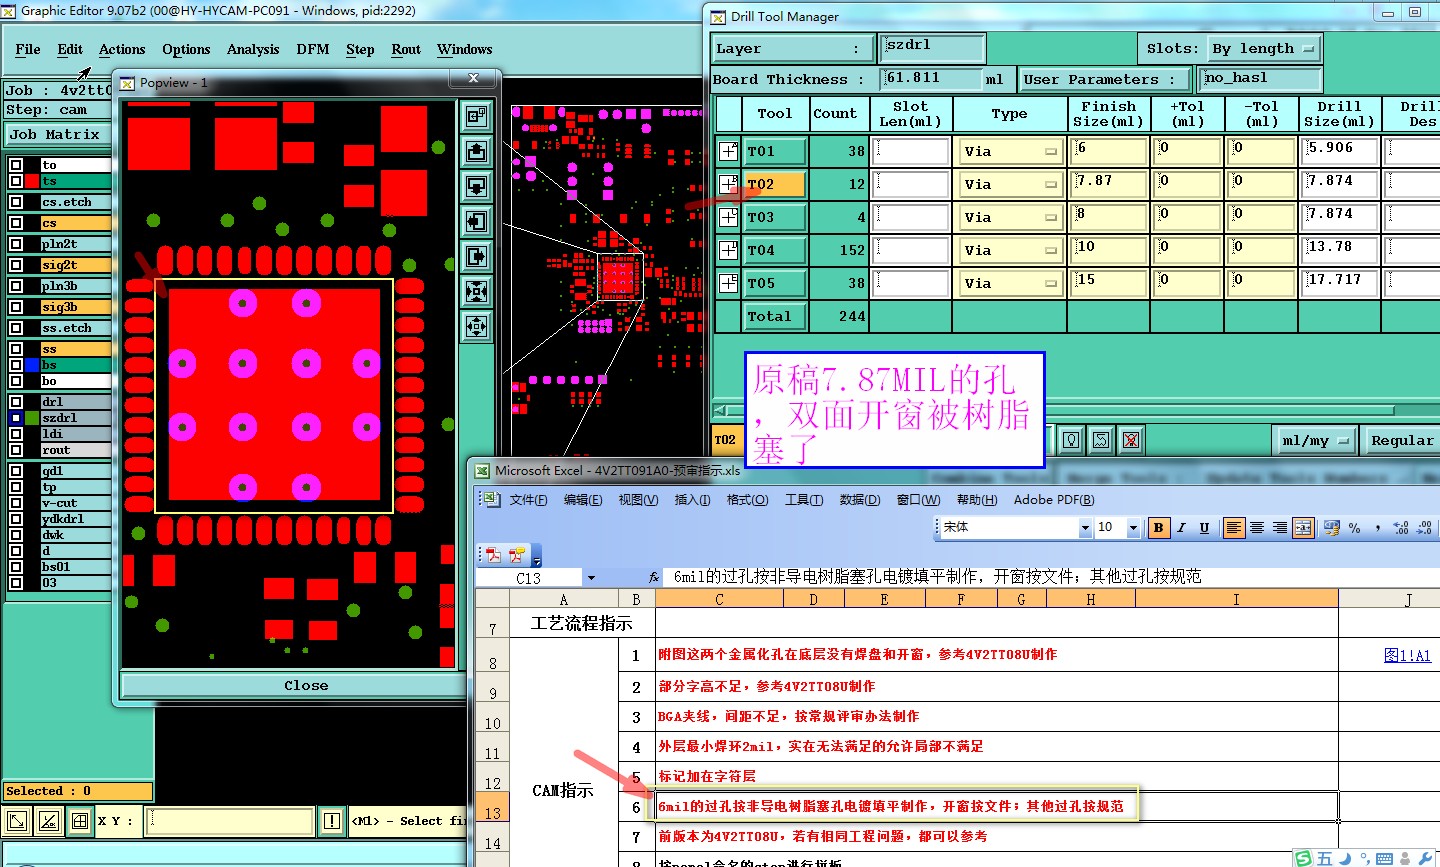Toggle visibility checkbox of layer ss.etch
Image resolution: width=1440 pixels, height=867 pixels.
click(x=16, y=328)
